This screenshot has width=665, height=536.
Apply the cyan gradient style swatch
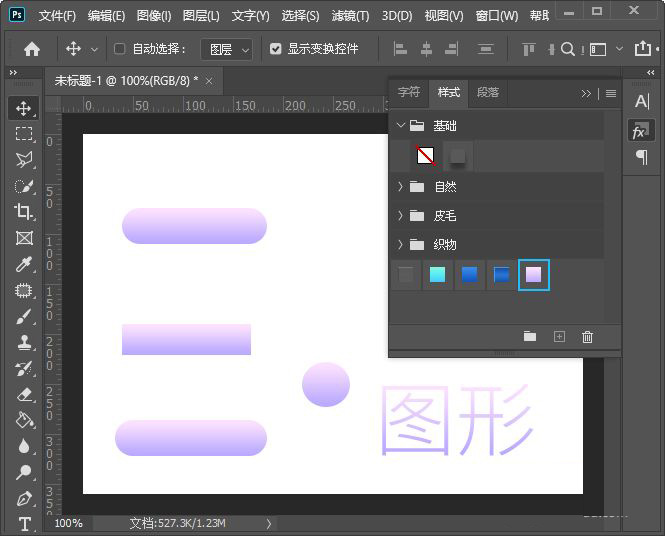click(x=438, y=275)
